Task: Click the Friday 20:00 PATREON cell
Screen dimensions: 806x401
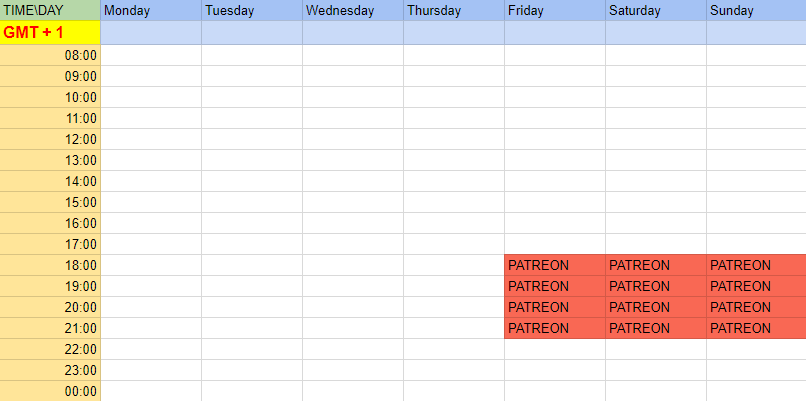Action: [555, 307]
